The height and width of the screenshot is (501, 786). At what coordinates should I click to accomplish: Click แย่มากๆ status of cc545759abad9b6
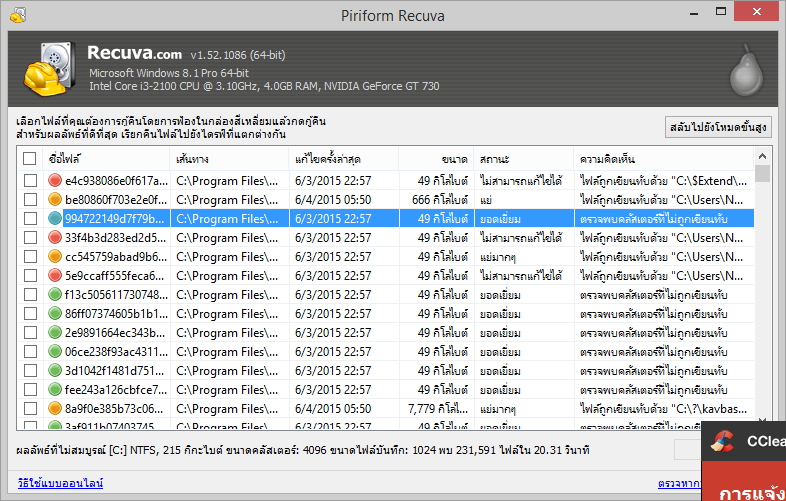click(x=497, y=257)
